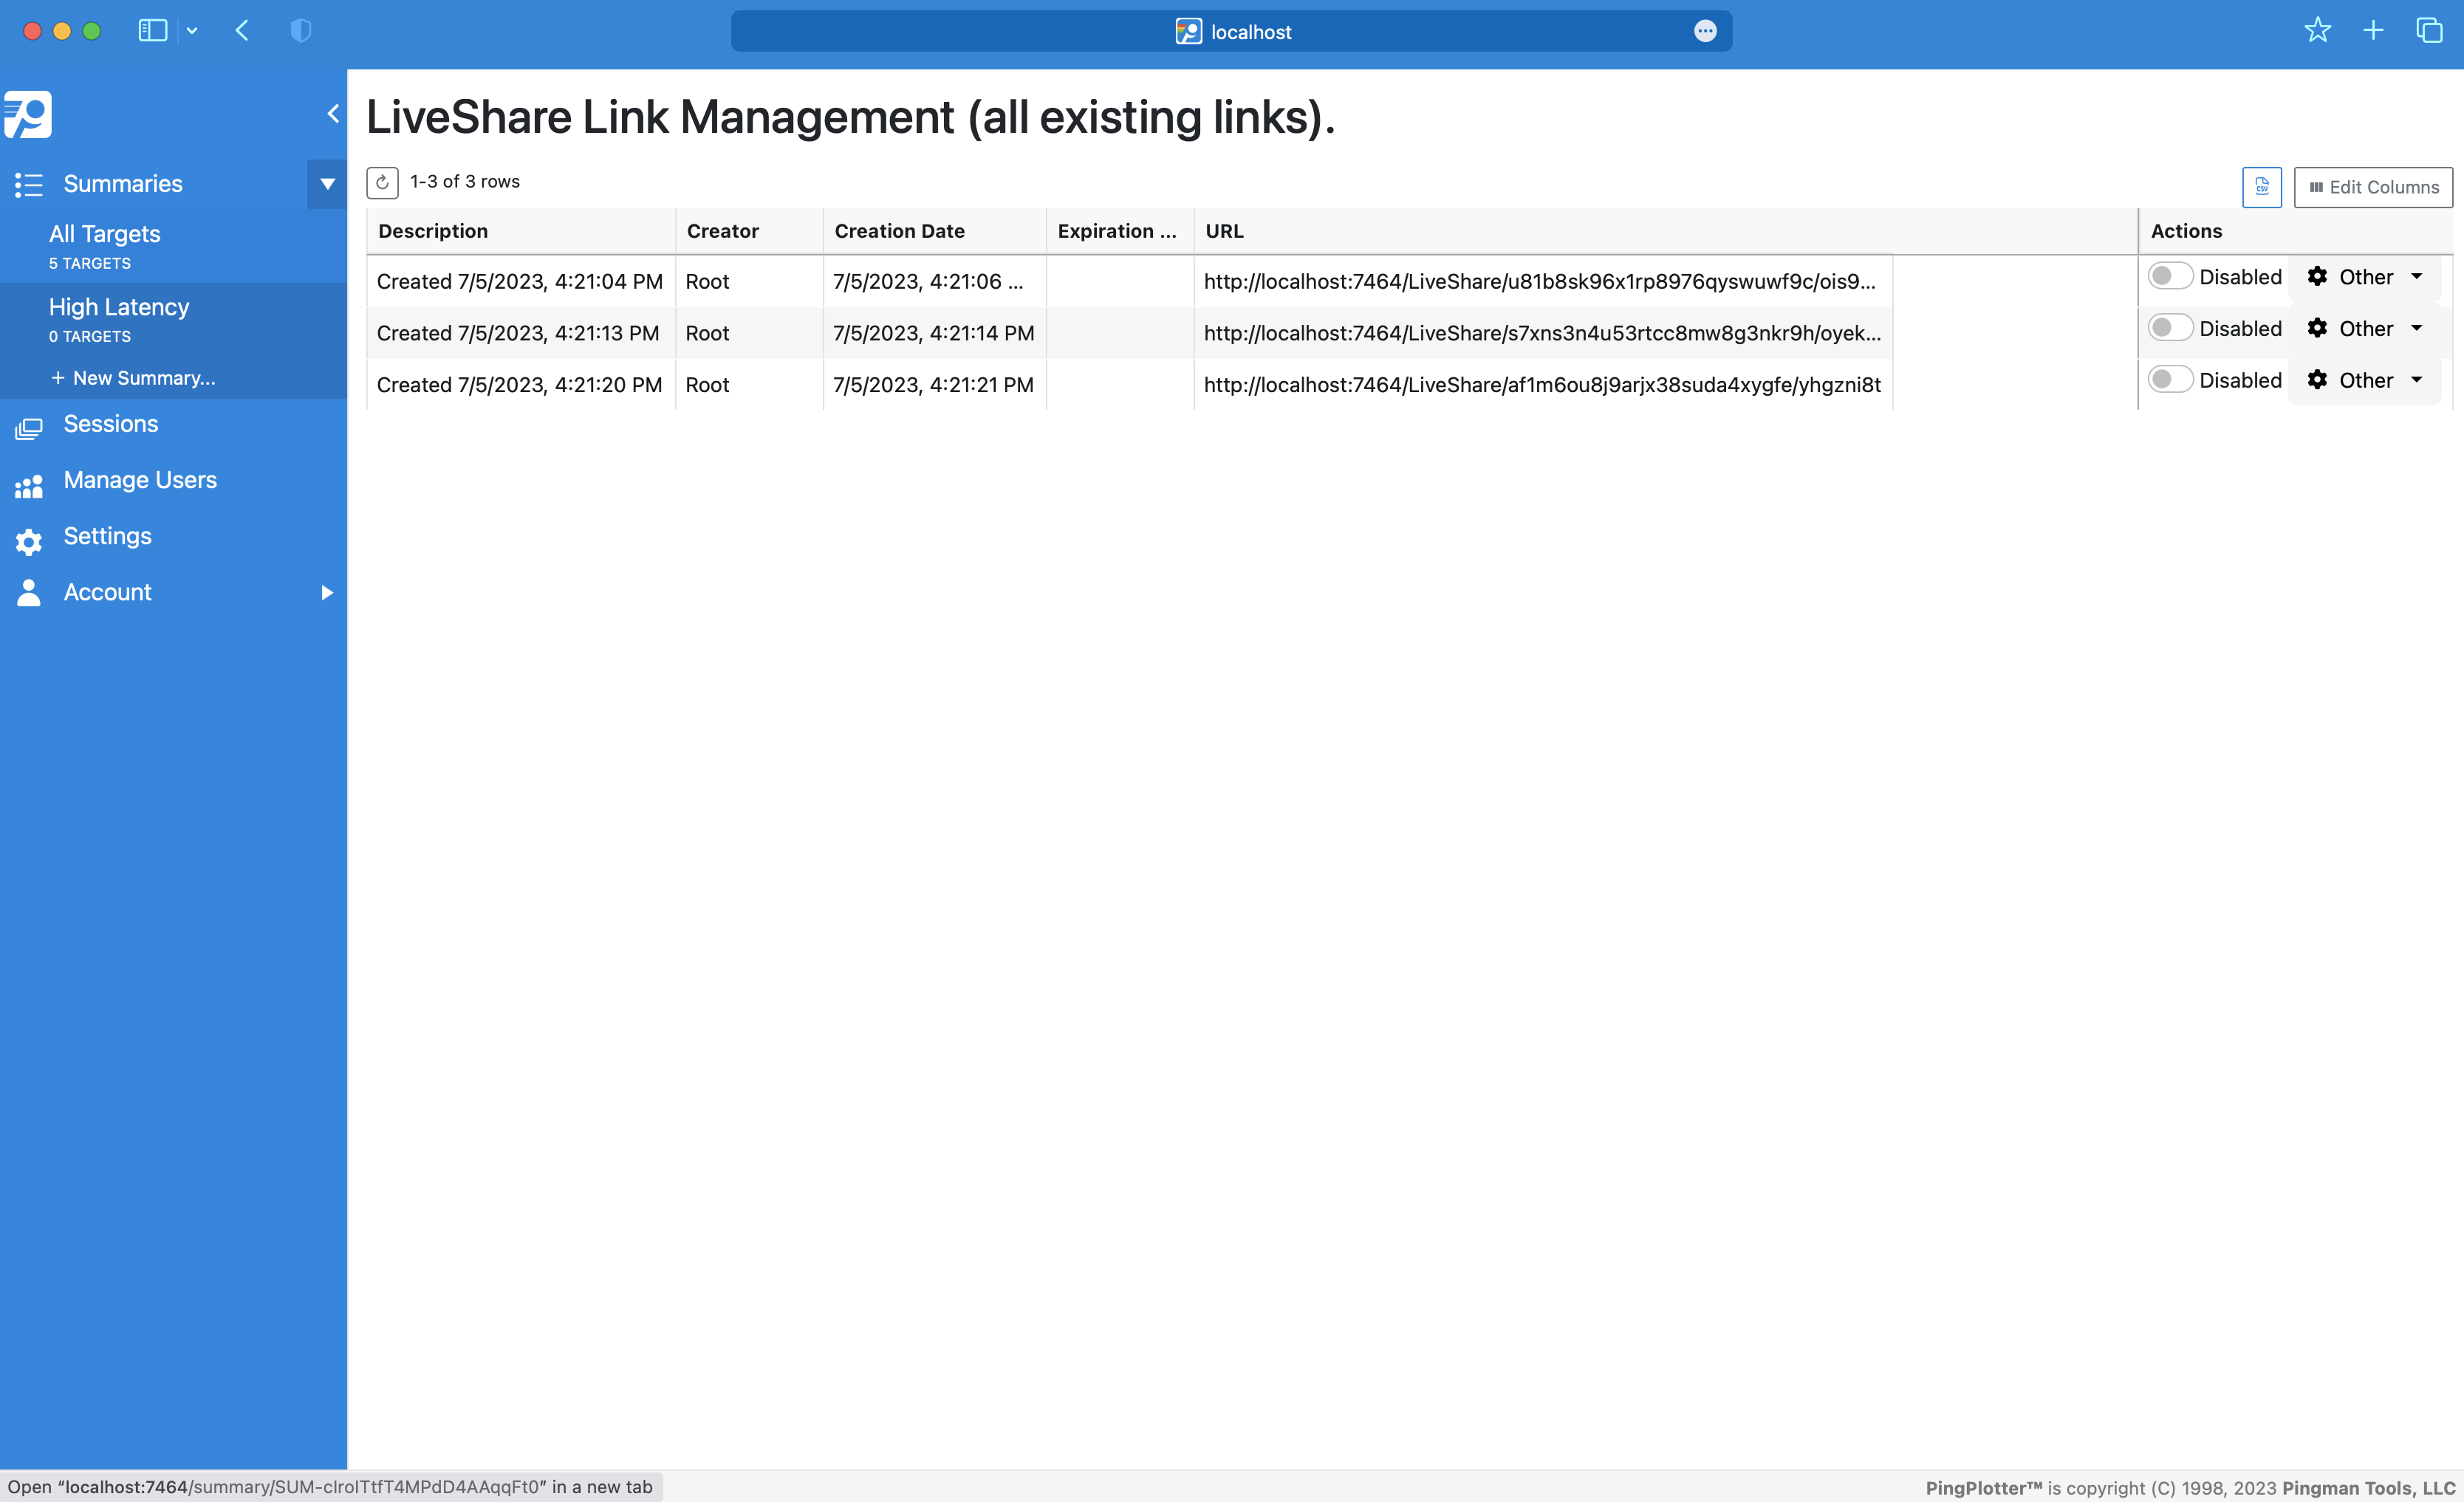This screenshot has height=1502, width=2464.
Task: Click the Account person icon
Action: [28, 592]
